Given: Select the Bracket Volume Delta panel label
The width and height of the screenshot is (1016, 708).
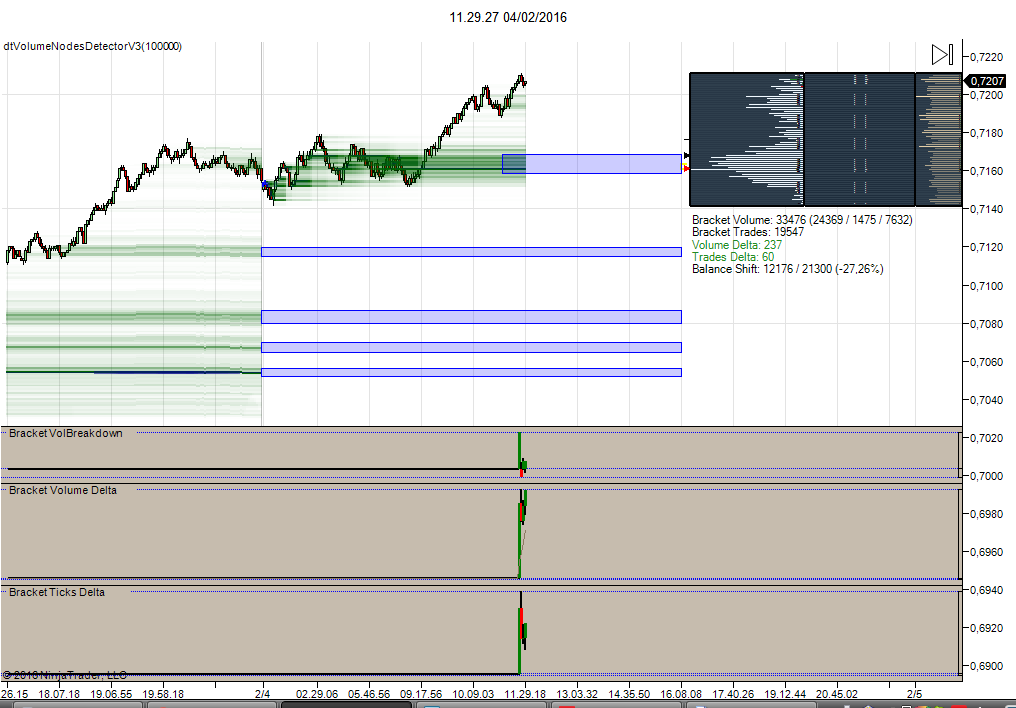Looking at the screenshot, I should tap(63, 490).
